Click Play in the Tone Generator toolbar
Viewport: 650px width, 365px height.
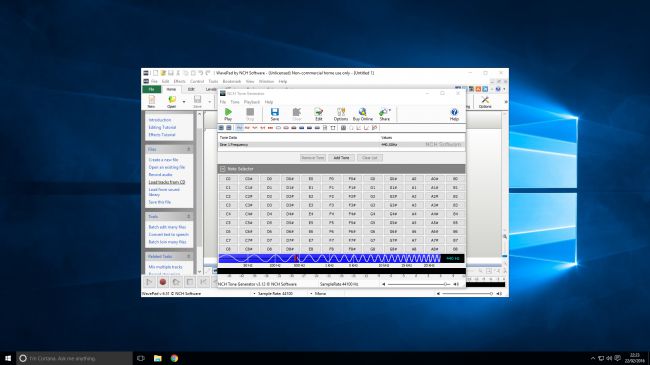[228, 114]
